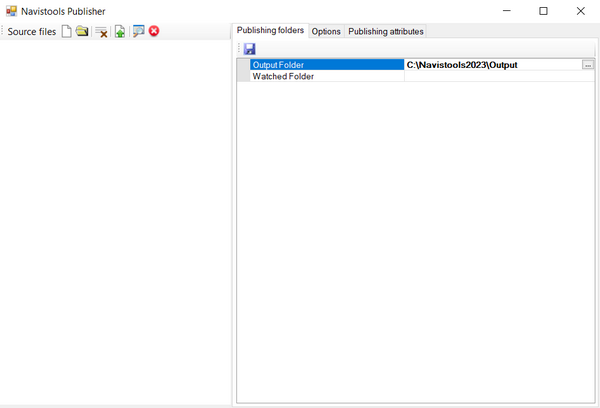Open the add folder icon in Source files
Screen dimensions: 600x408
tap(82, 32)
